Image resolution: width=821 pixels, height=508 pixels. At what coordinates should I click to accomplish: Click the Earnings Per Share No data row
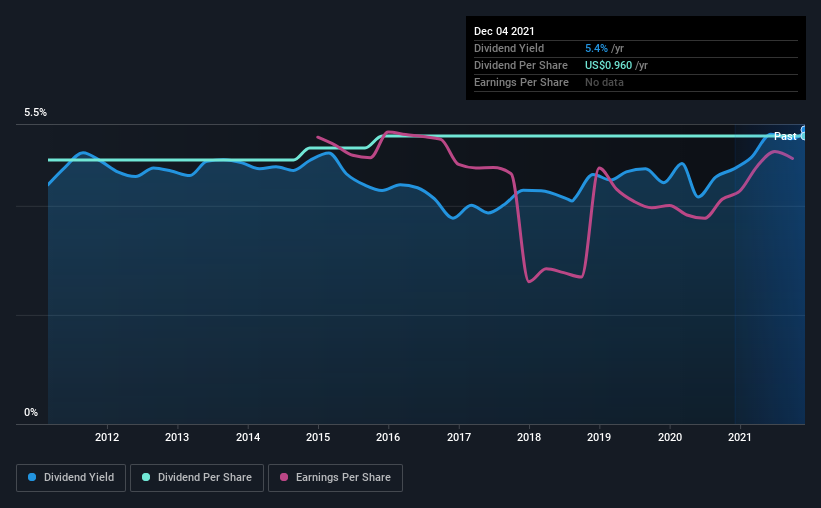(x=604, y=82)
